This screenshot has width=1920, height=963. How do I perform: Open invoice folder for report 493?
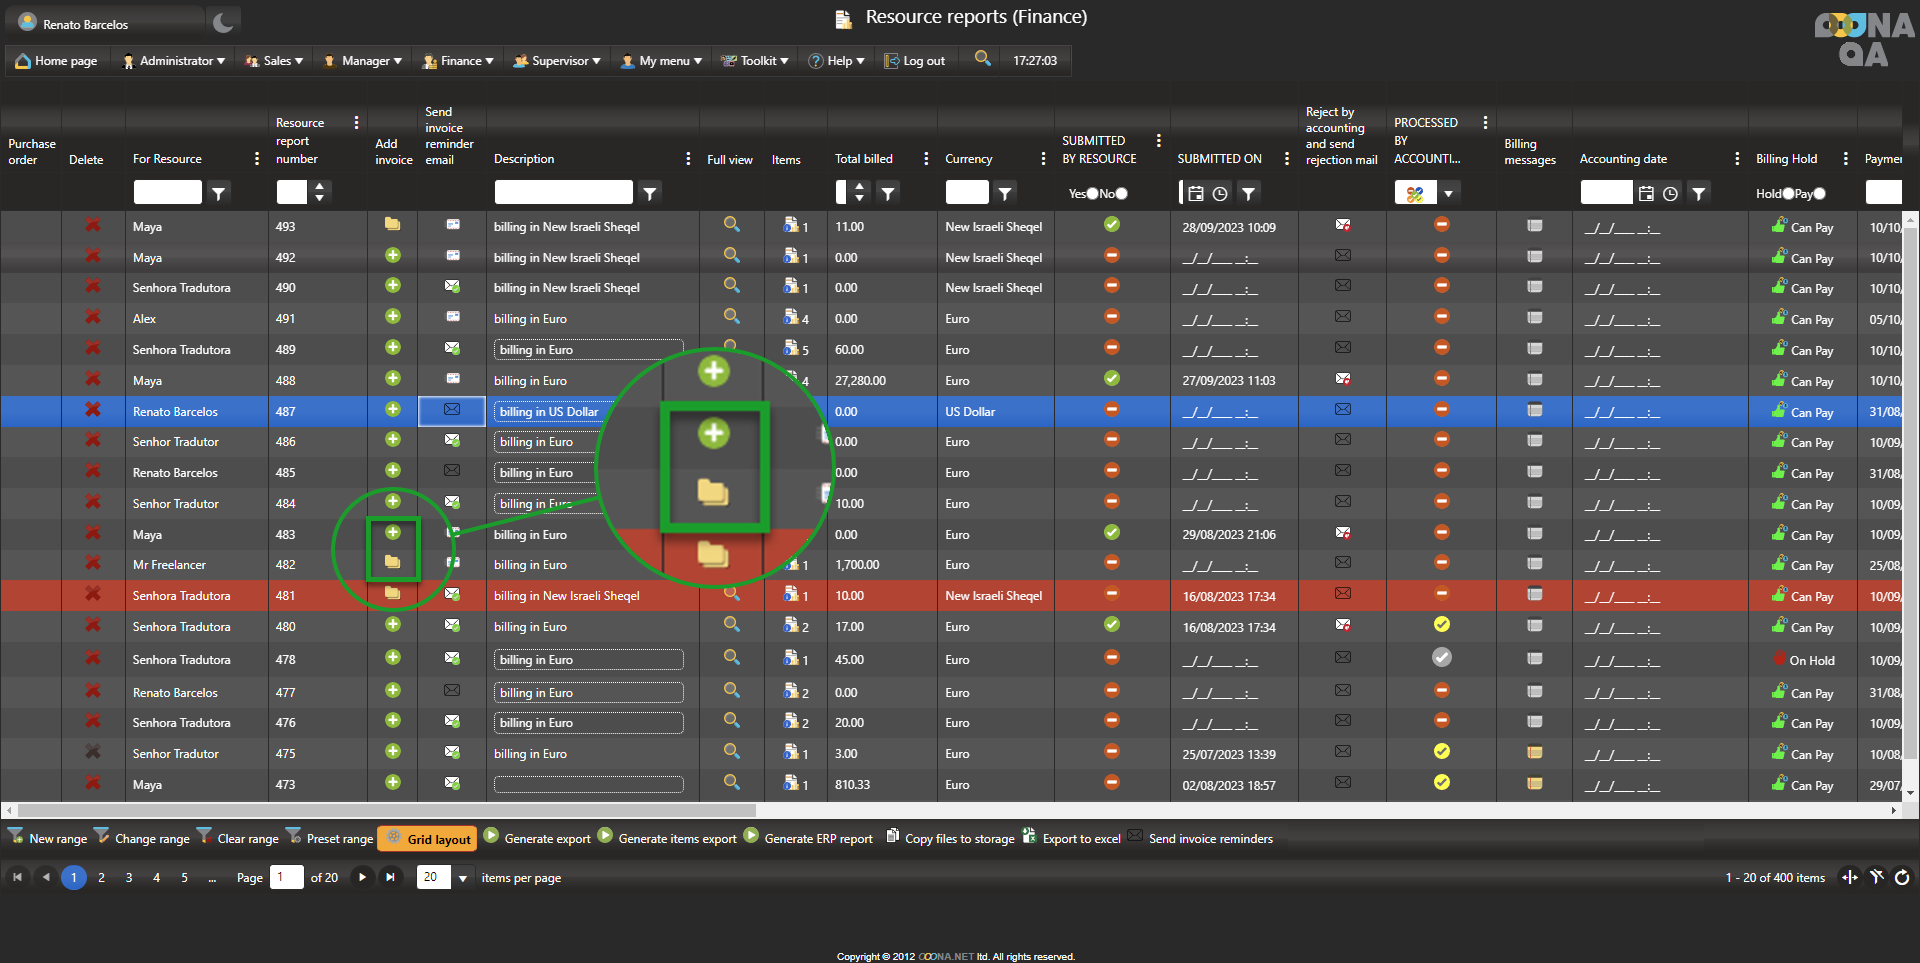[x=393, y=225]
